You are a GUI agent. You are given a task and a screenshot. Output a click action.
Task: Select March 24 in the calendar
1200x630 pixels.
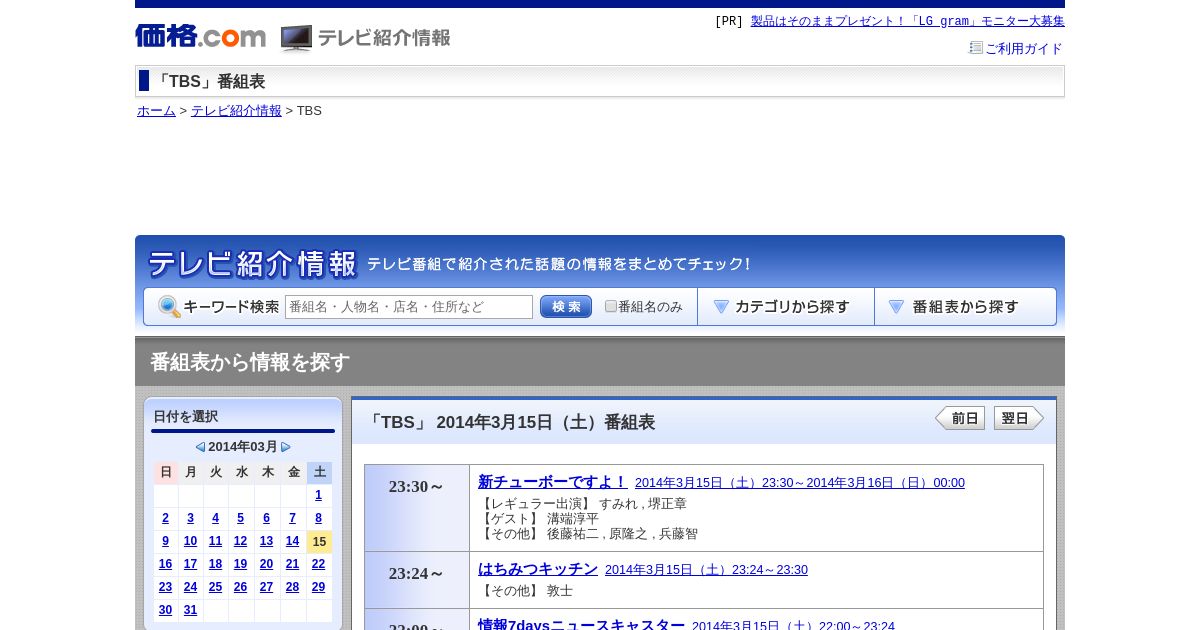click(x=190, y=587)
